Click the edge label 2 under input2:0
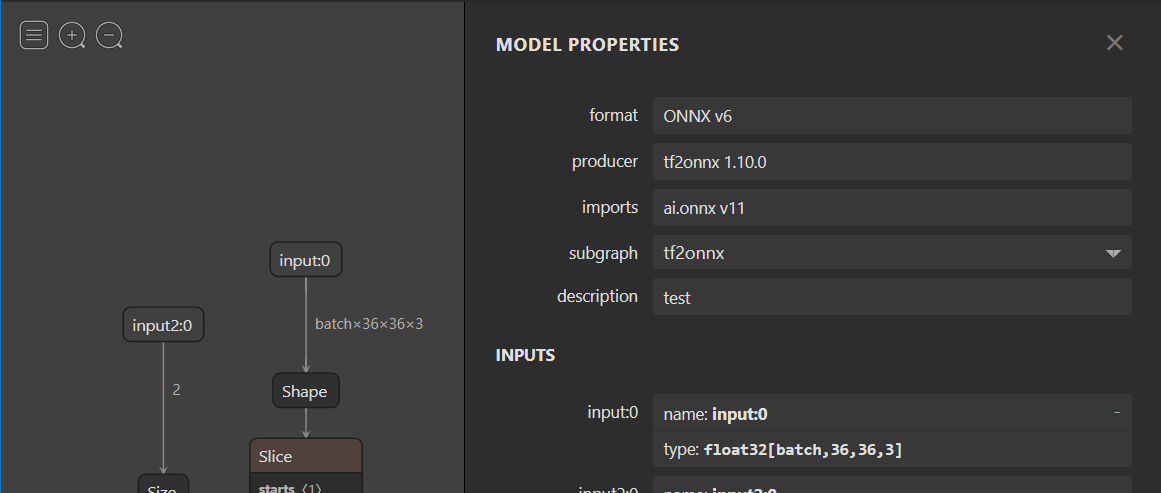Viewport: 1161px width, 493px height. 177,390
